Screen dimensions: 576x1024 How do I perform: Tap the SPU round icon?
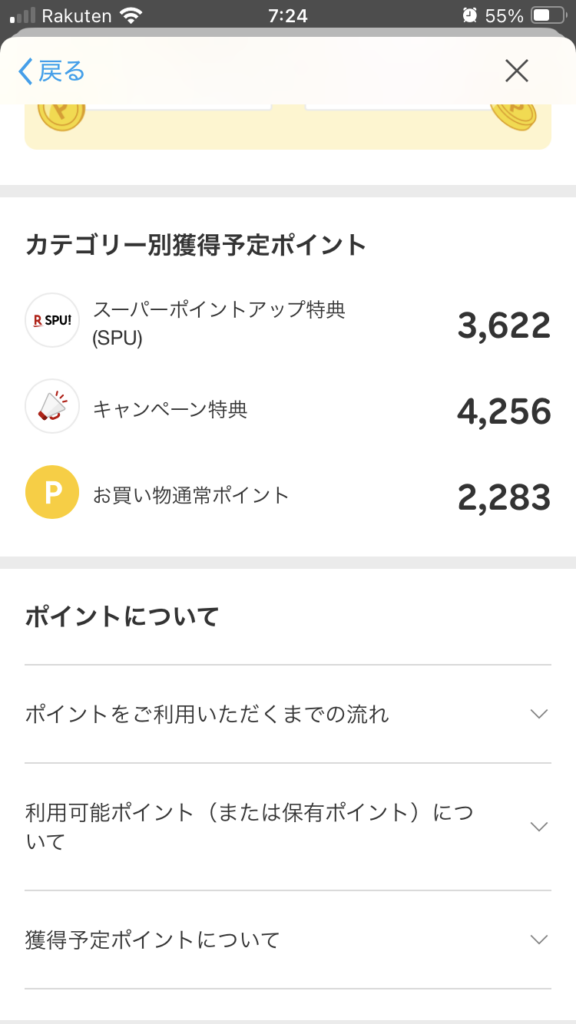click(x=52, y=320)
